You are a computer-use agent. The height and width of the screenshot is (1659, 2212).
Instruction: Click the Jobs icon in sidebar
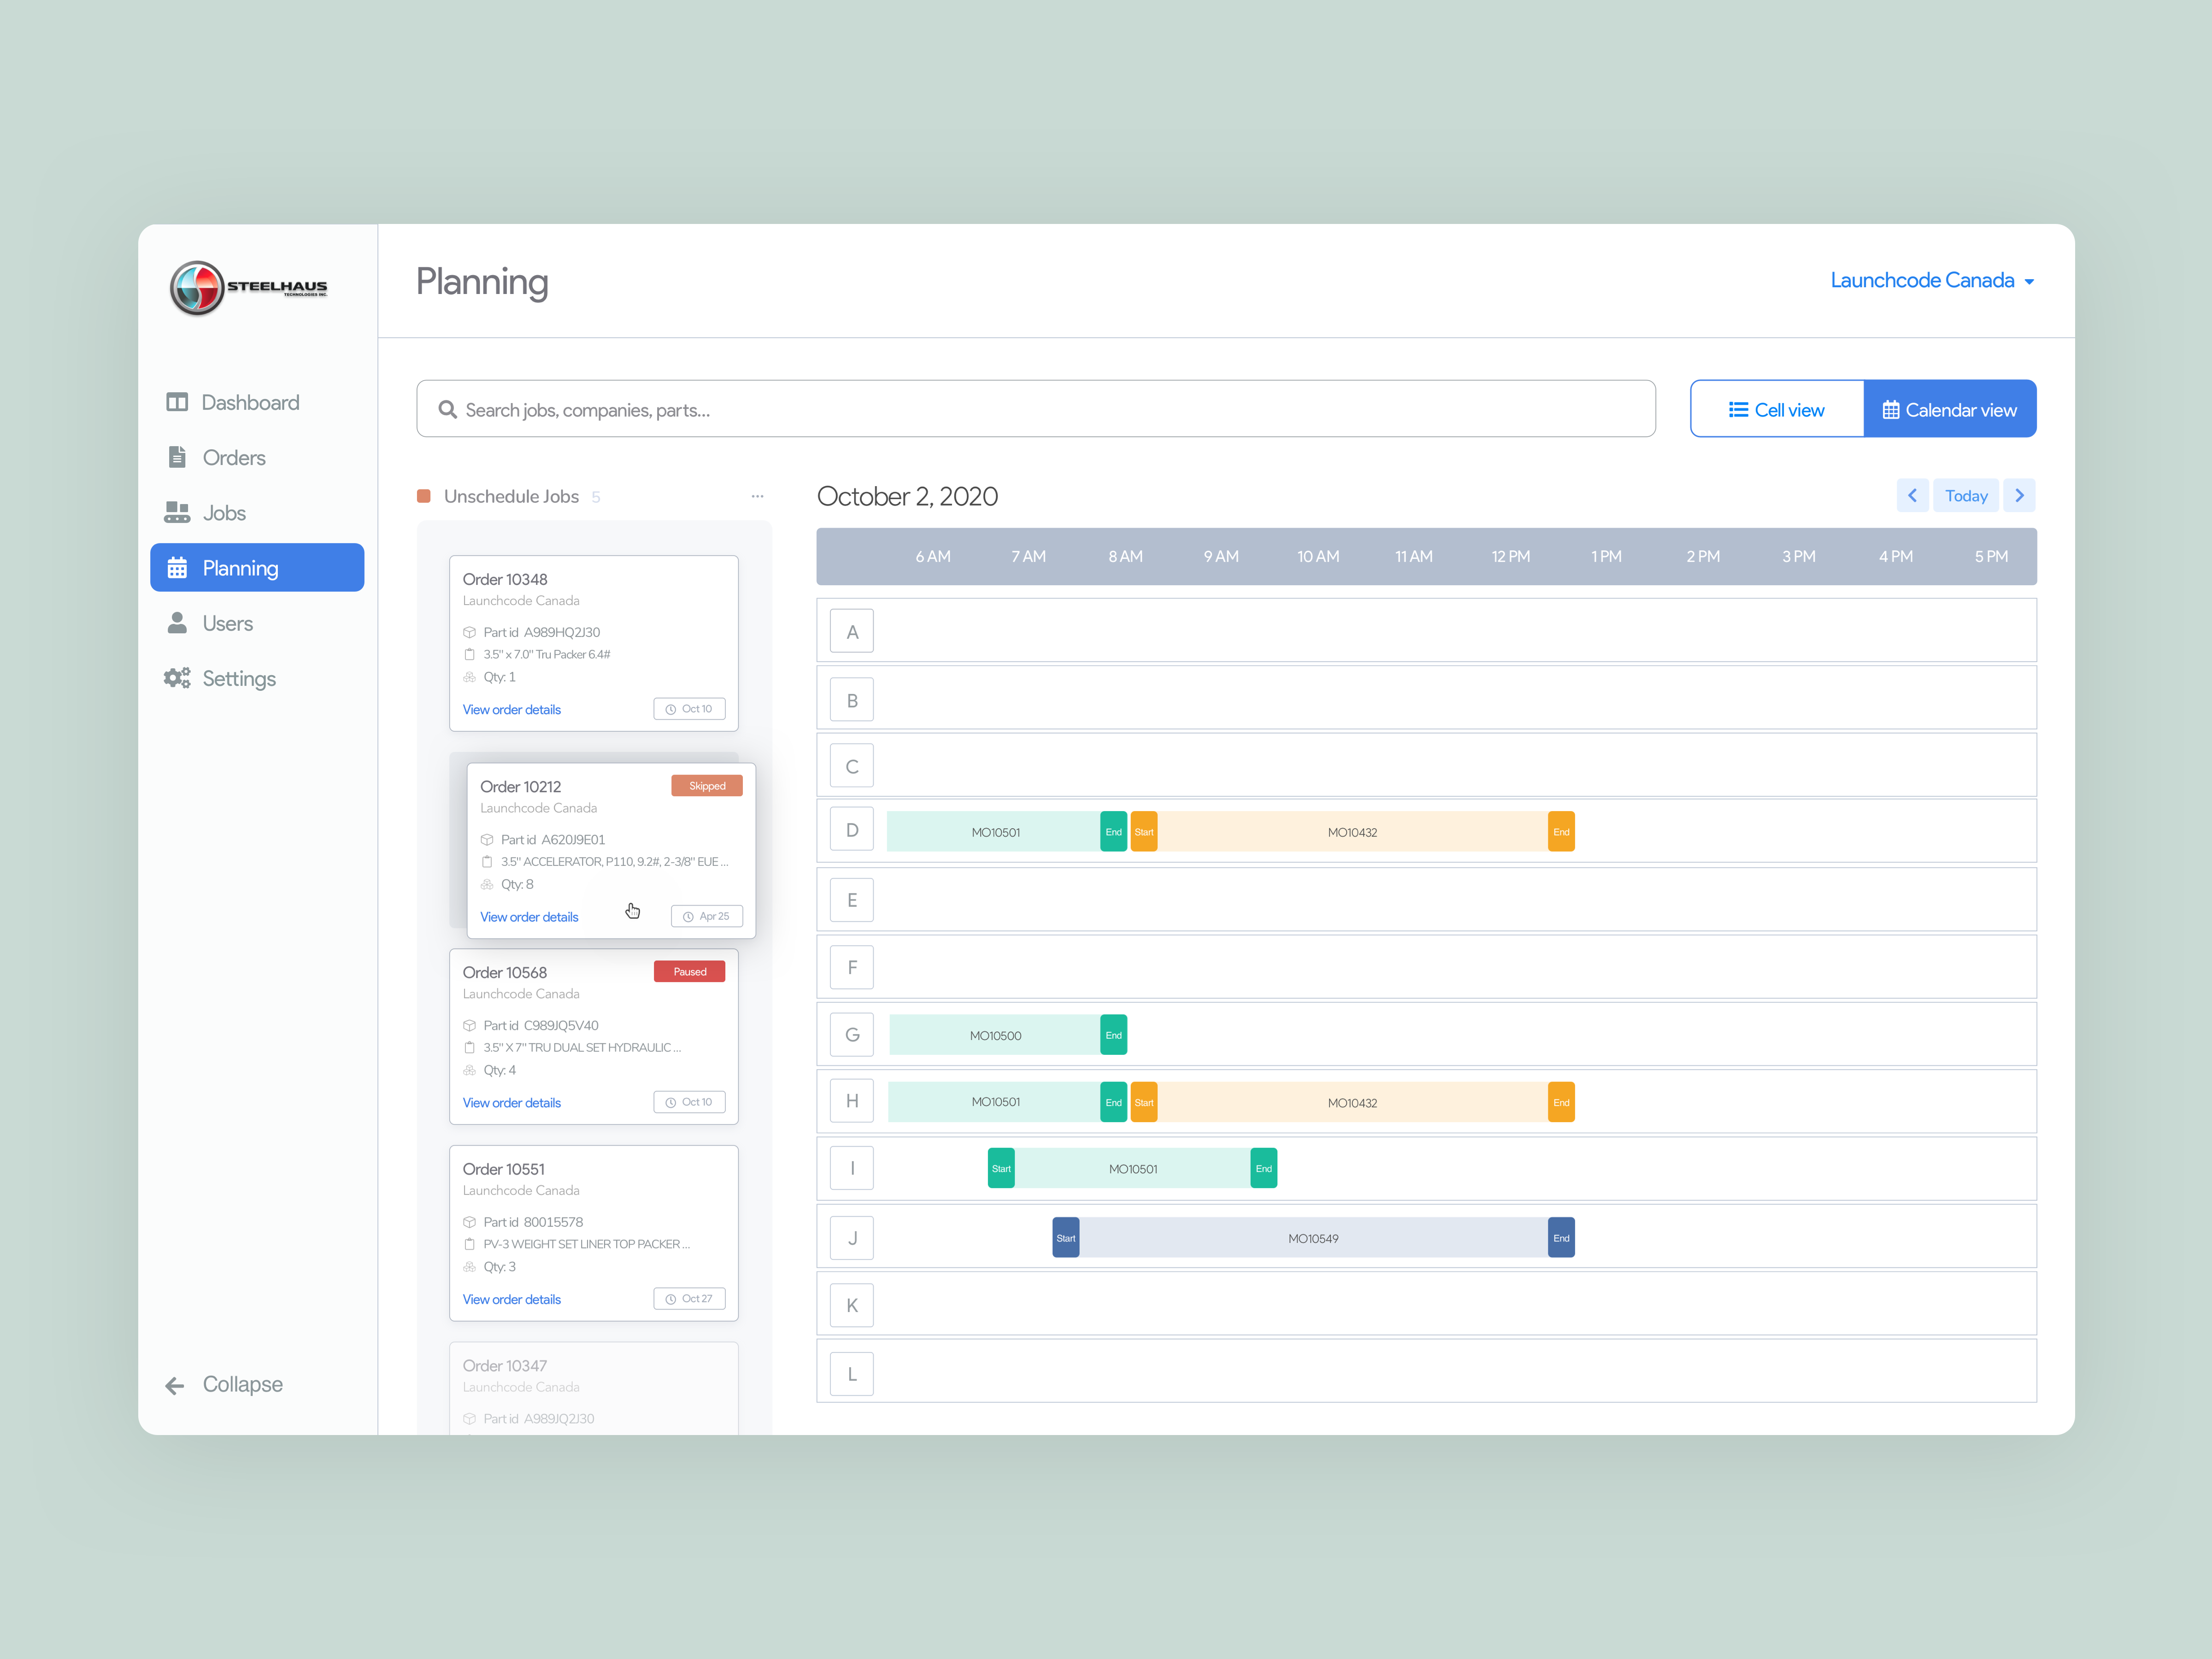[177, 512]
